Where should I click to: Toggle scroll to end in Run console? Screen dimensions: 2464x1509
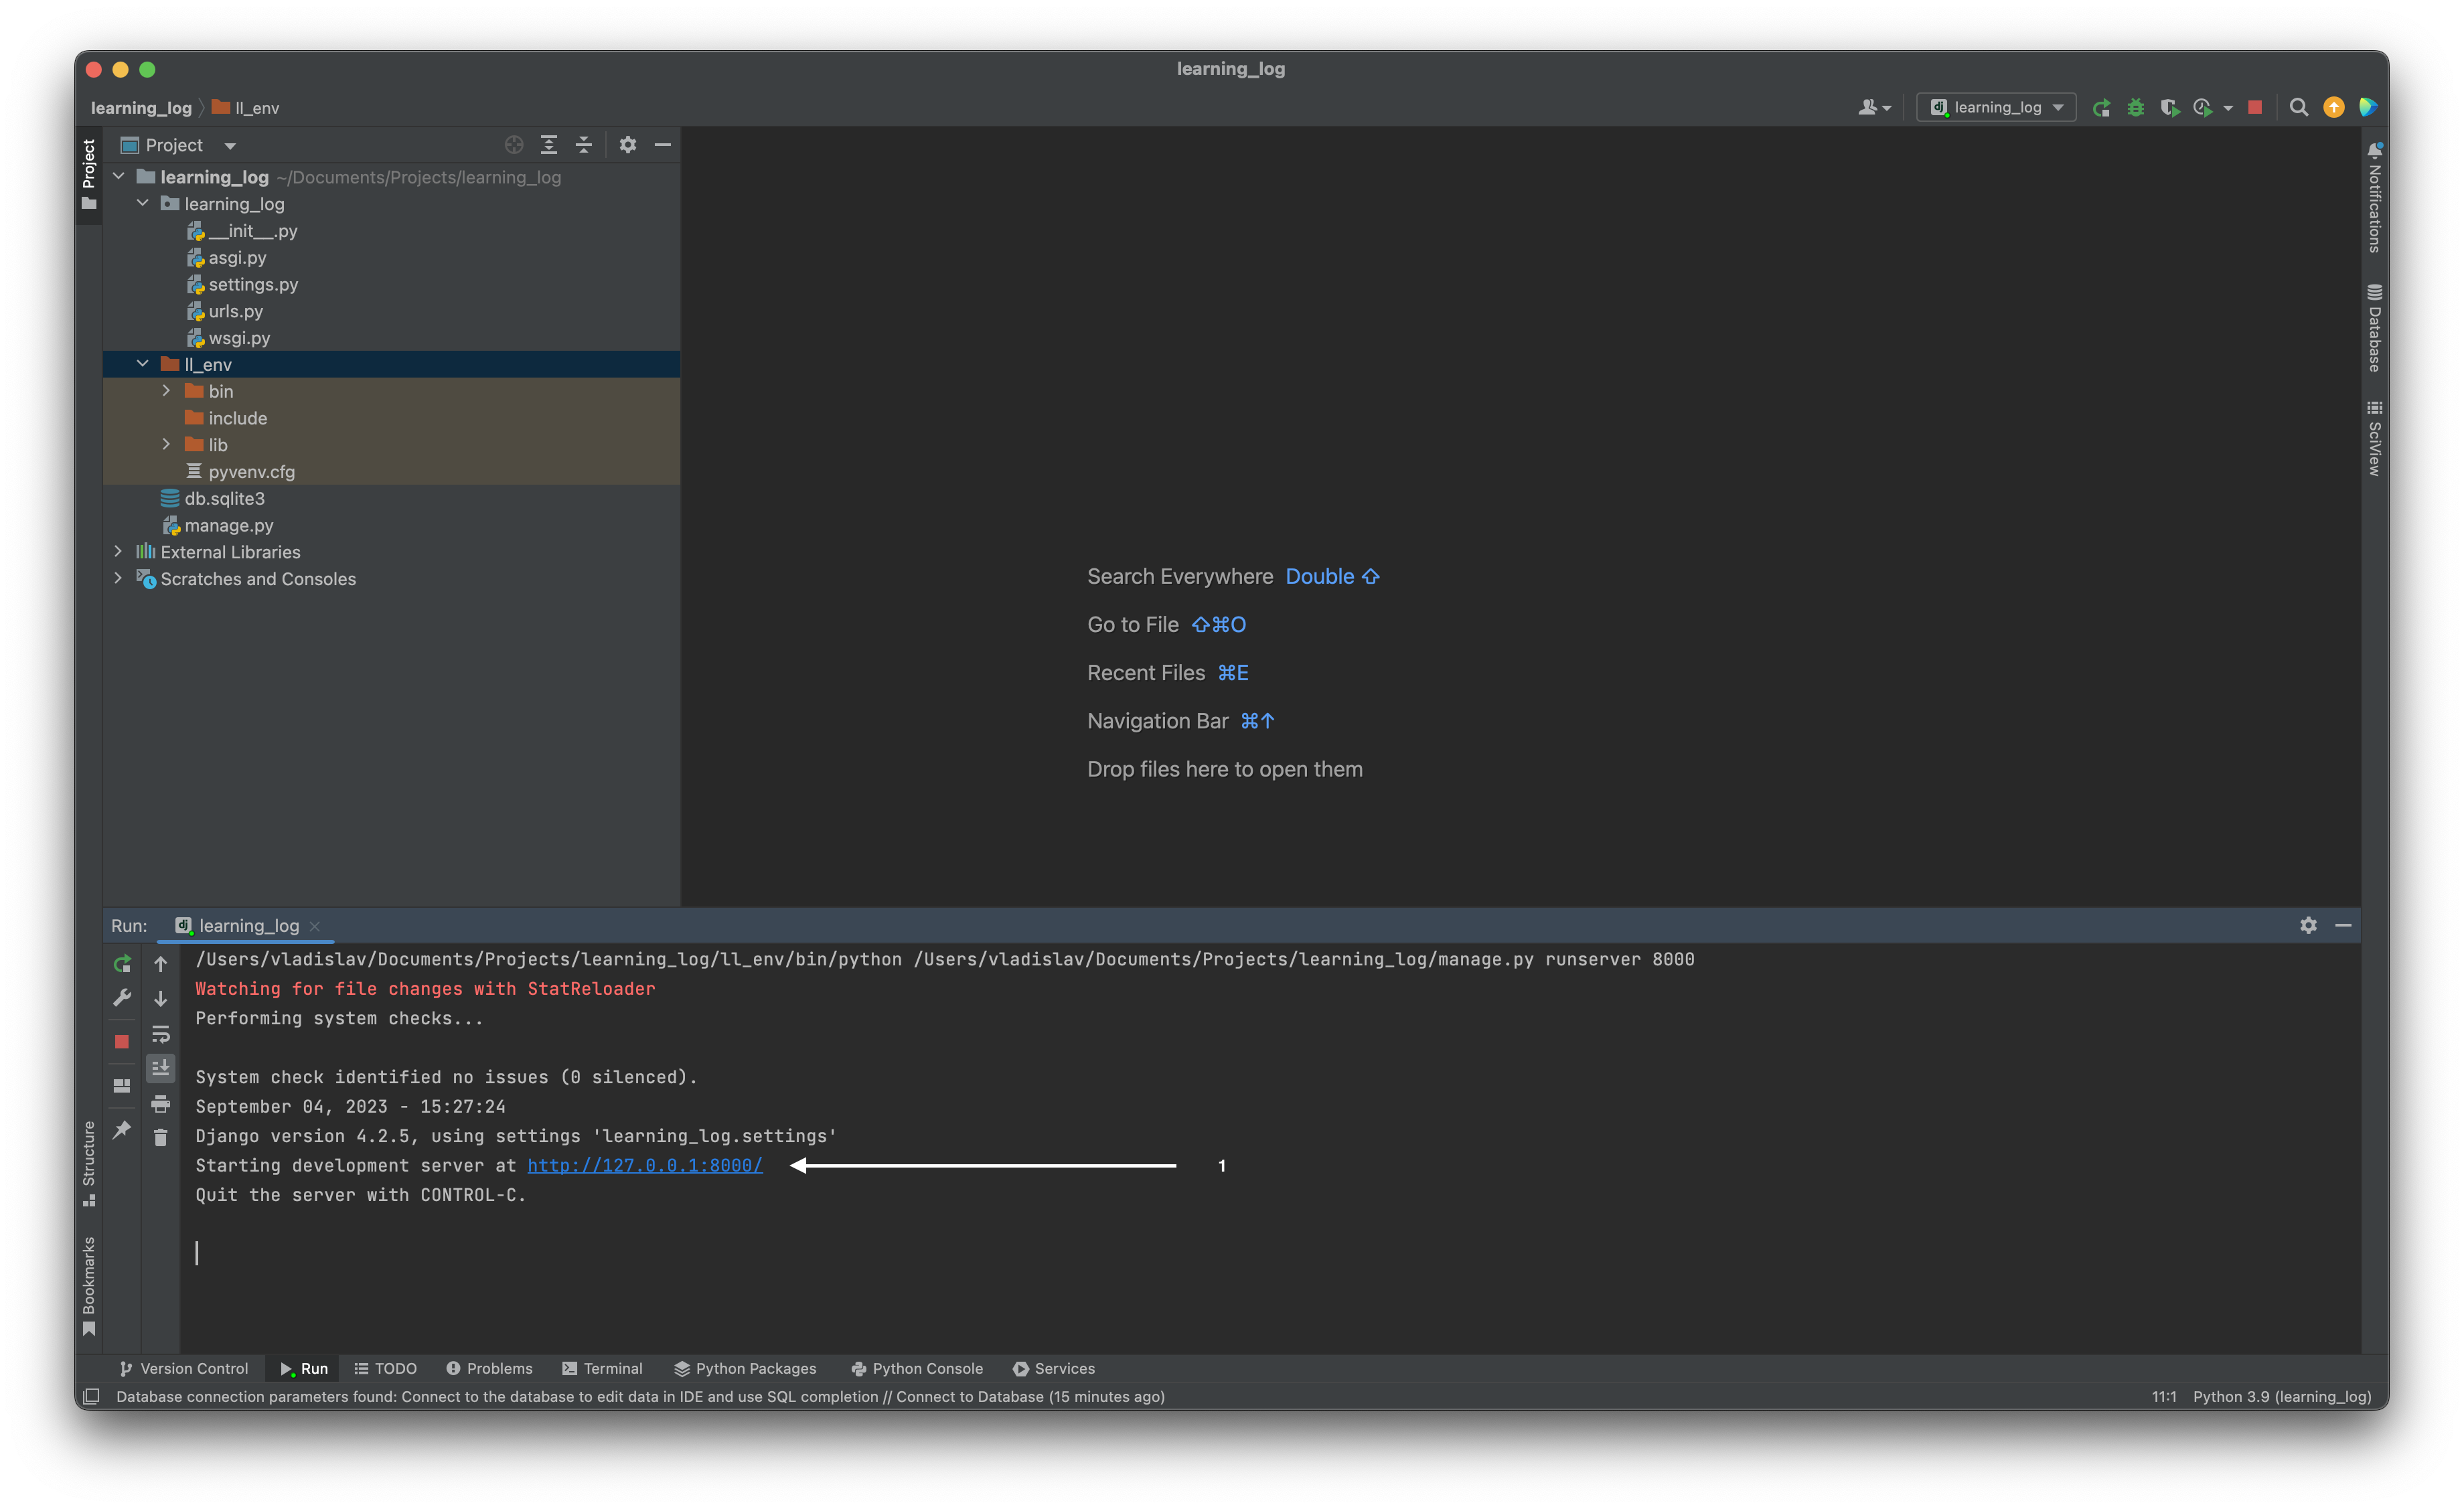pyautogui.click(x=160, y=1068)
